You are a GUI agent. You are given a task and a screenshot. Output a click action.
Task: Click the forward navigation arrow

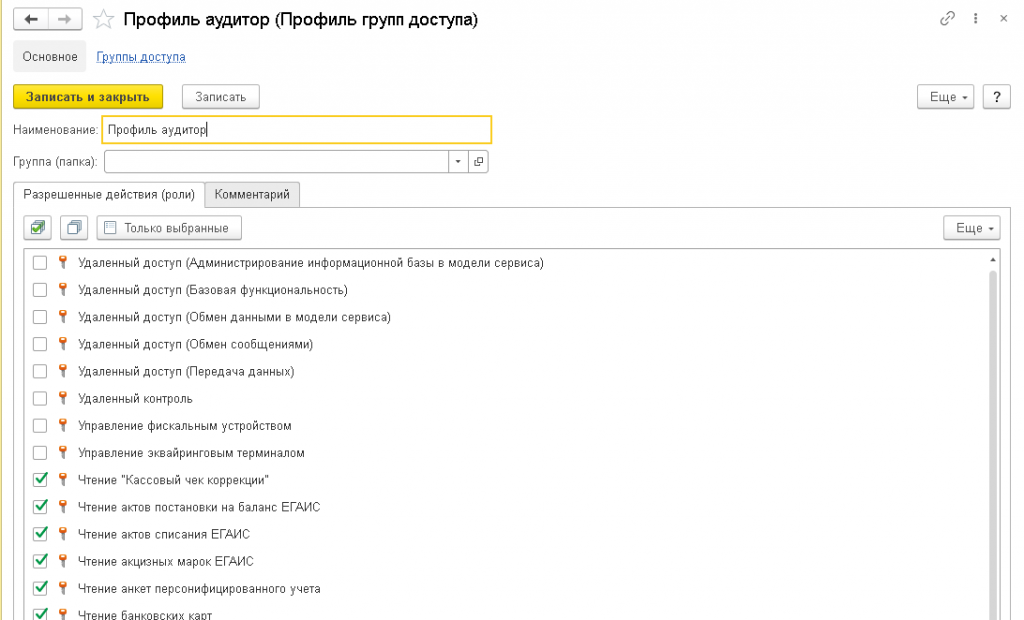(64, 19)
